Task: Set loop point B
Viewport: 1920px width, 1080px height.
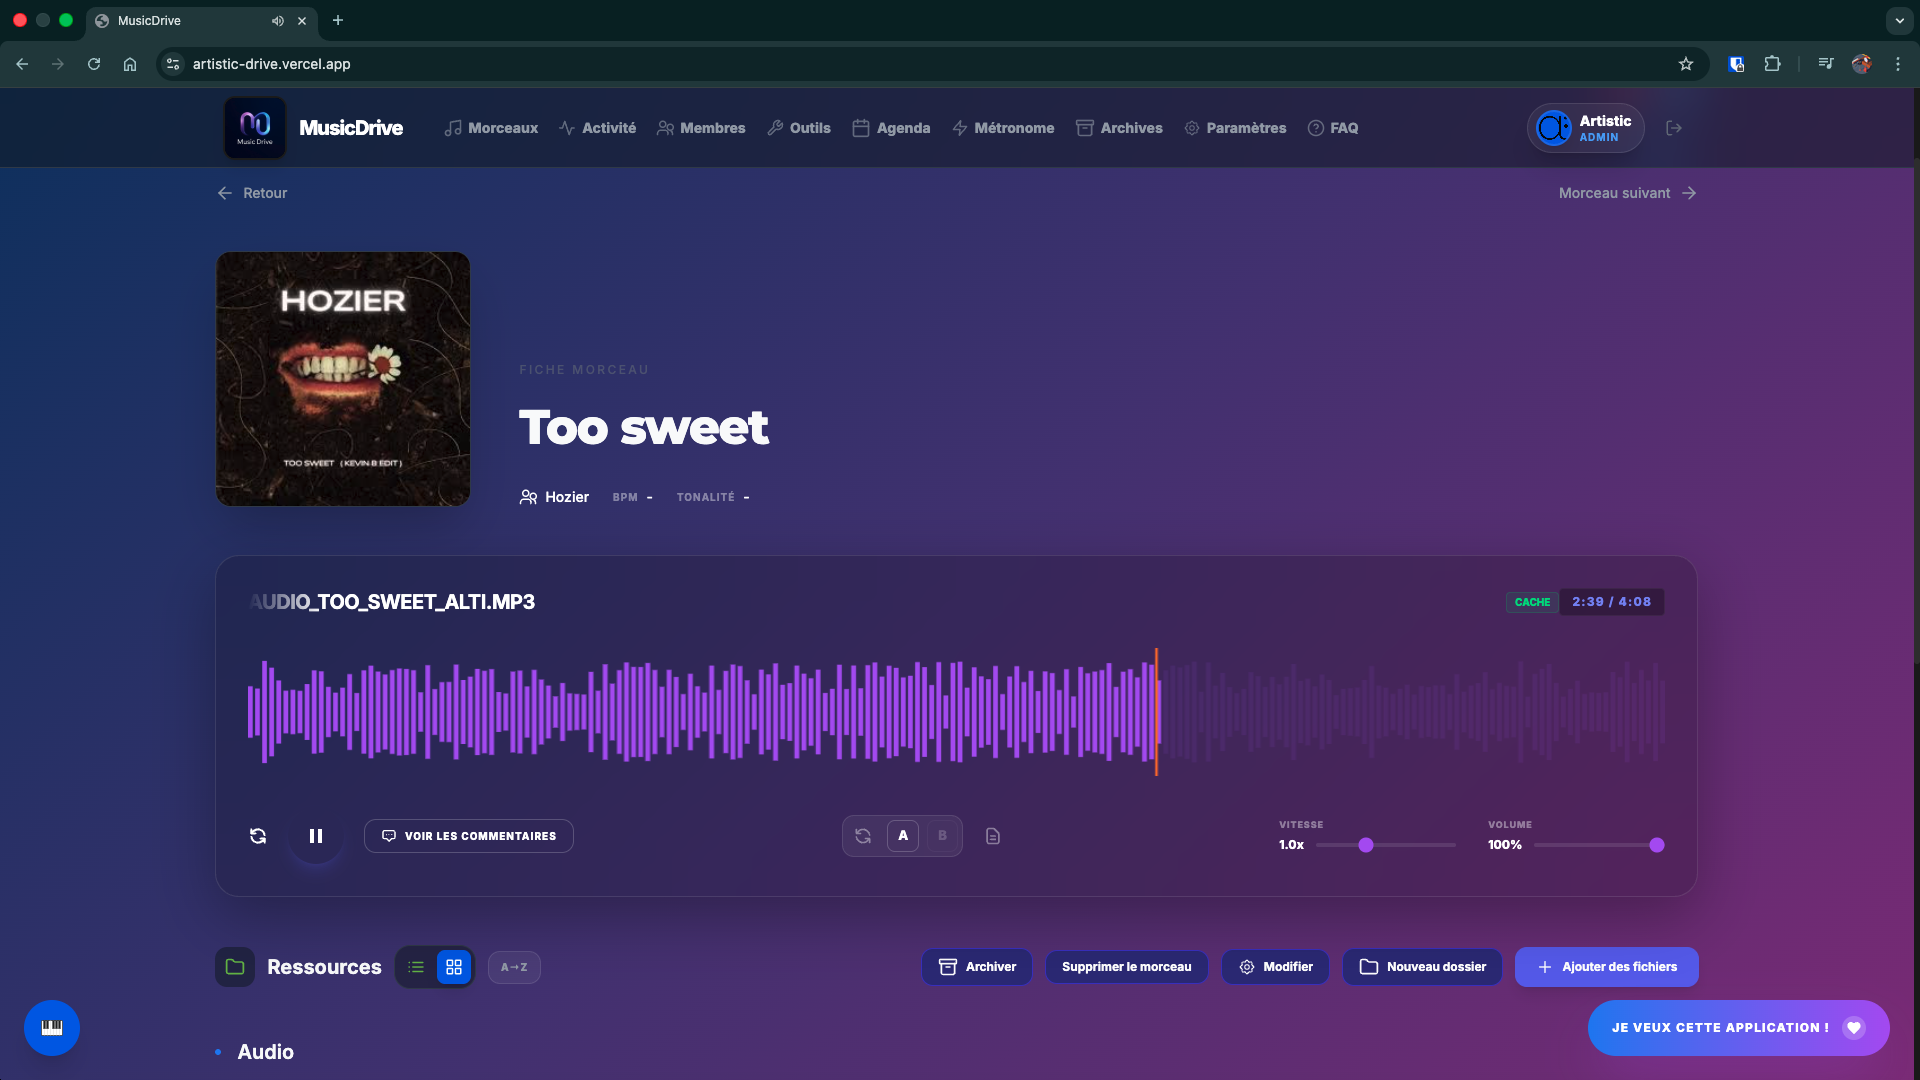Action: pos(942,836)
